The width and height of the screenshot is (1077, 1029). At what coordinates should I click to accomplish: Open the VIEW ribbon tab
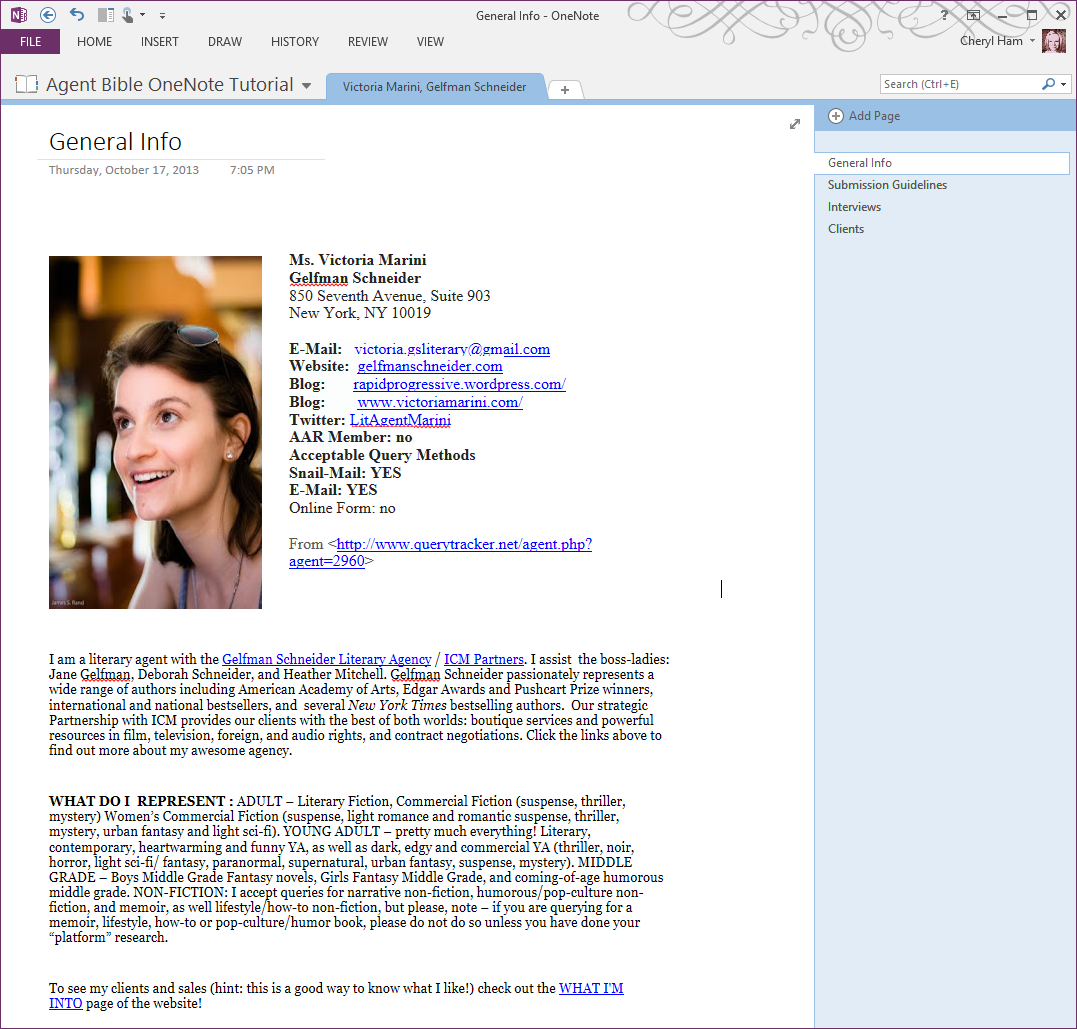pyautogui.click(x=430, y=42)
